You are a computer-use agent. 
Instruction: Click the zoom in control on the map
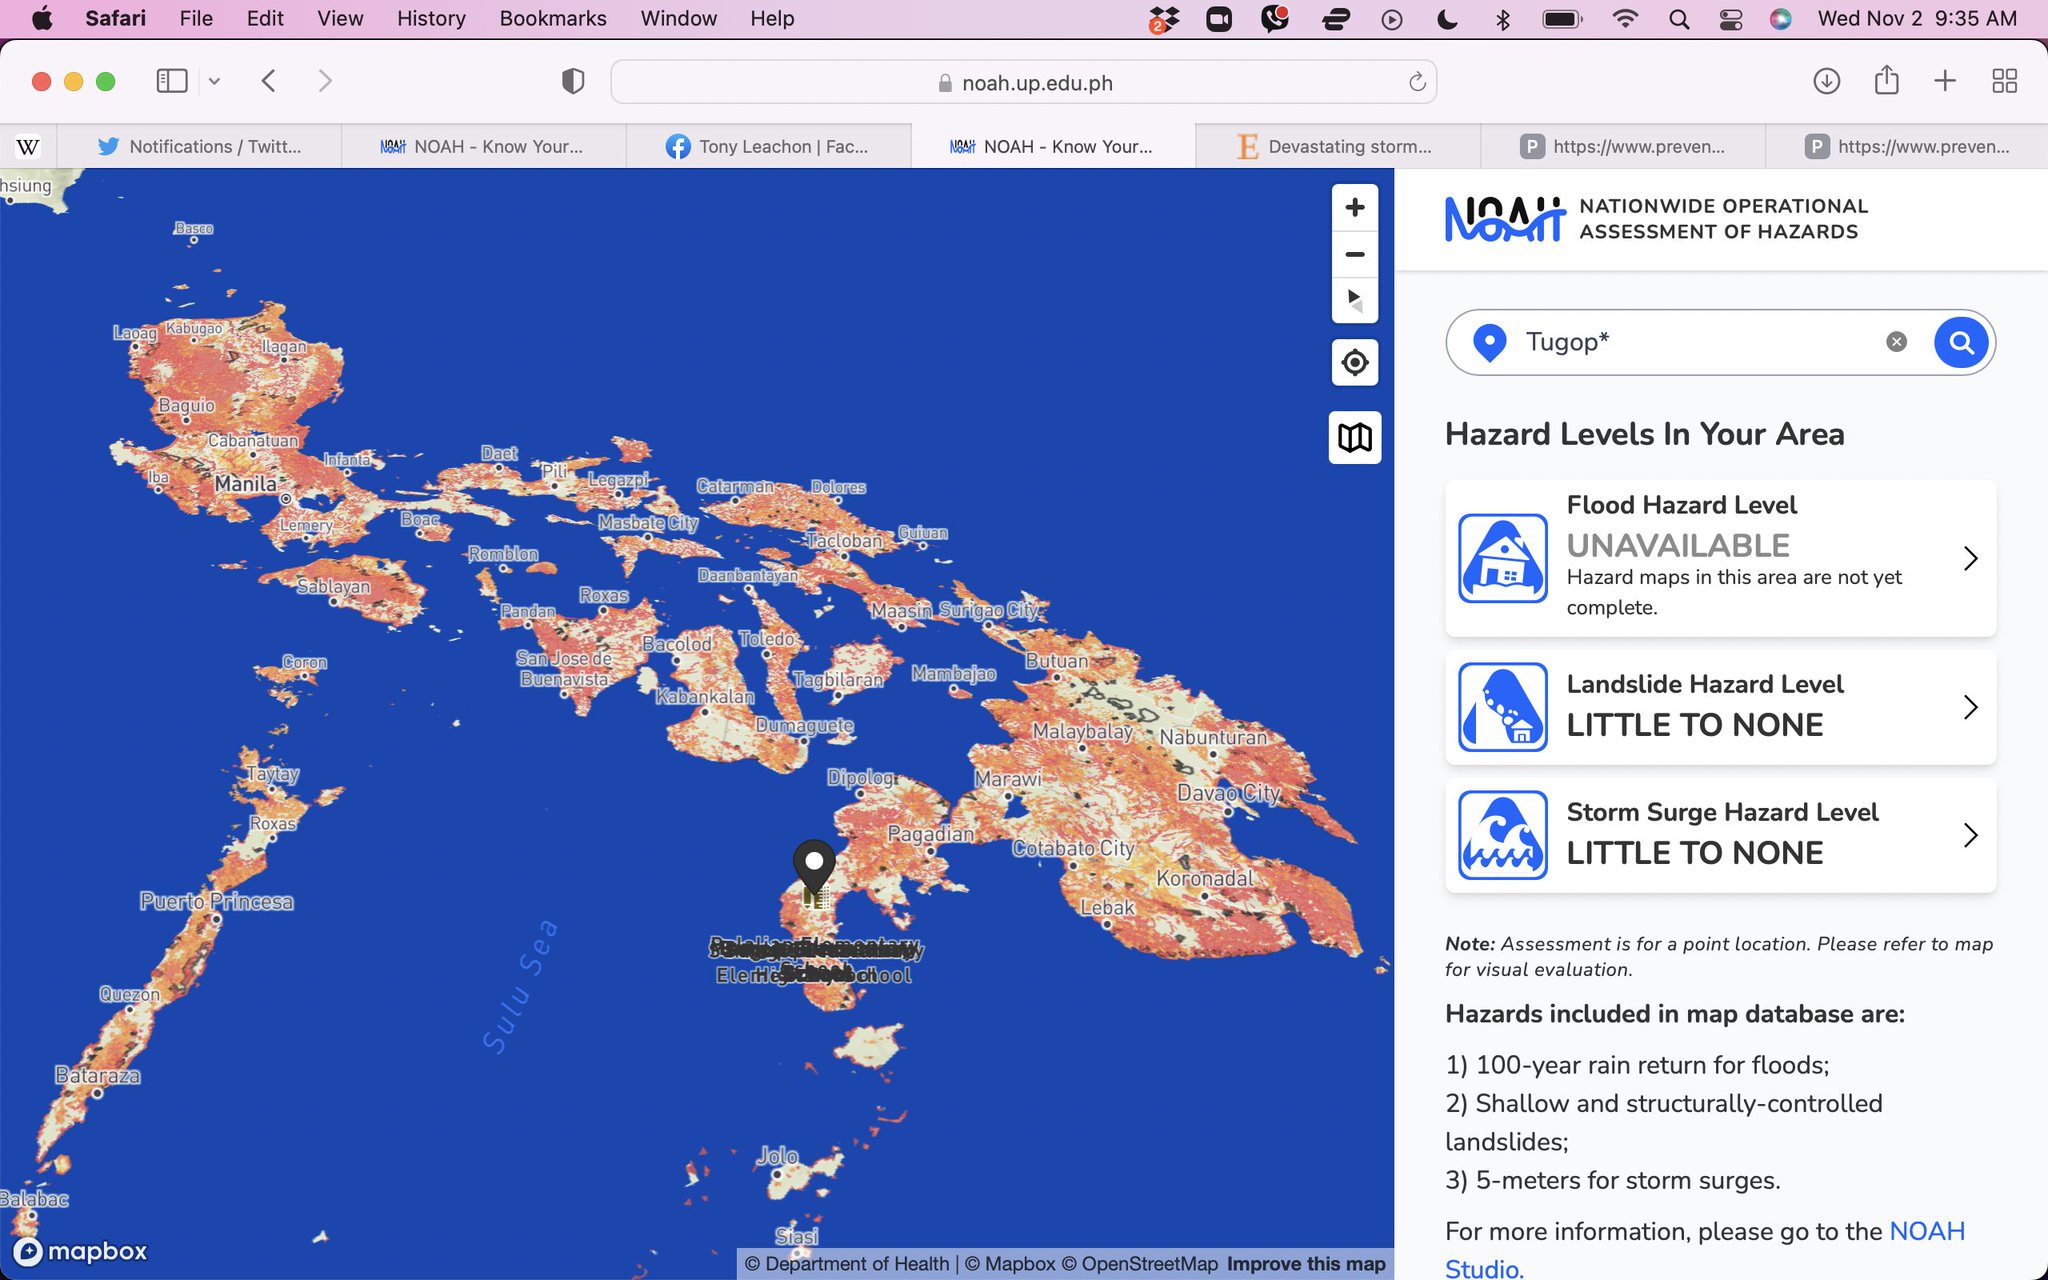pyautogui.click(x=1355, y=207)
